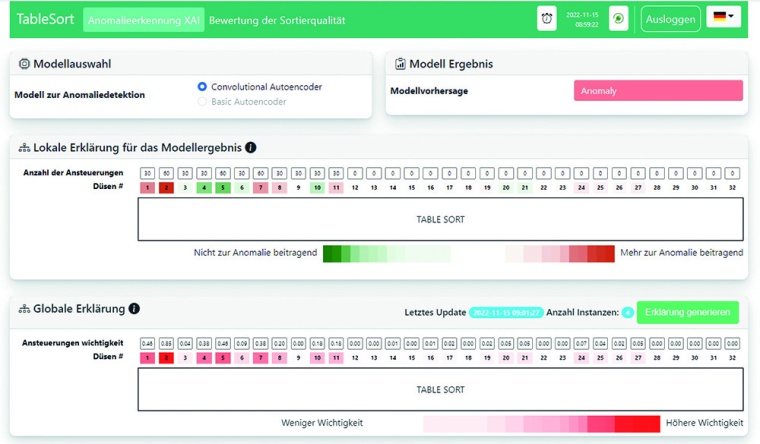
Task: Select the Convolutional Autoencoder radio option
Action: tap(202, 87)
